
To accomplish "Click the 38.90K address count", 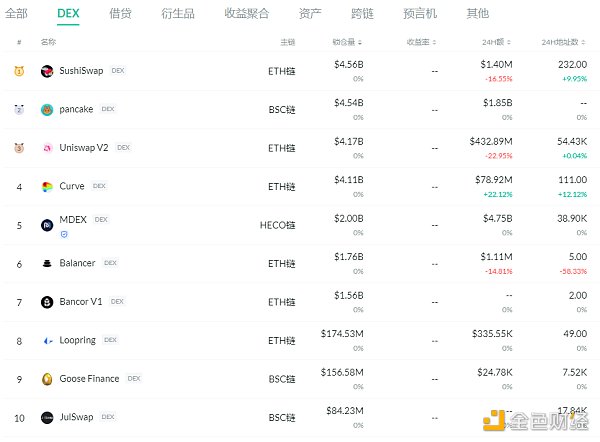I will (572, 219).
